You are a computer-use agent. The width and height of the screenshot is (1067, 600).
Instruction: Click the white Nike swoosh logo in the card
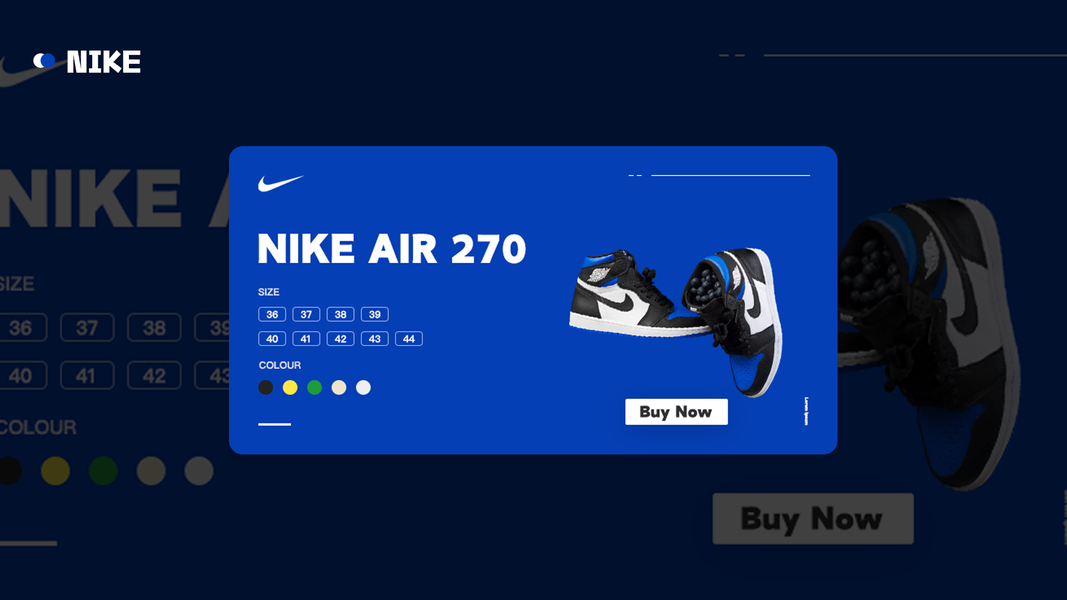[280, 183]
